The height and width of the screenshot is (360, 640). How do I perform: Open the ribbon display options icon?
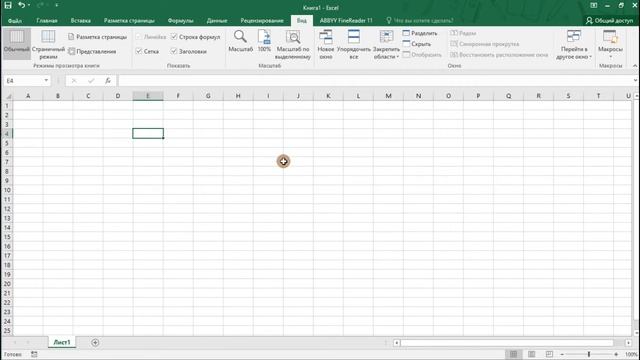click(593, 5)
